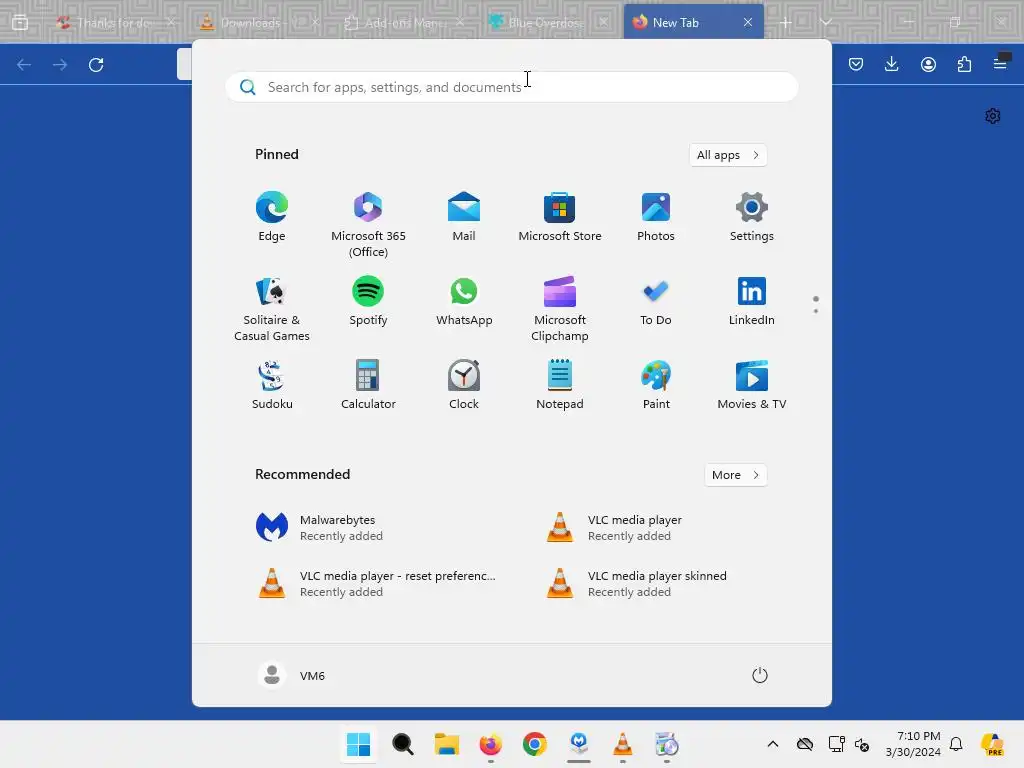List all Firefox tabs dropdown
The image size is (1024, 768).
click(826, 23)
